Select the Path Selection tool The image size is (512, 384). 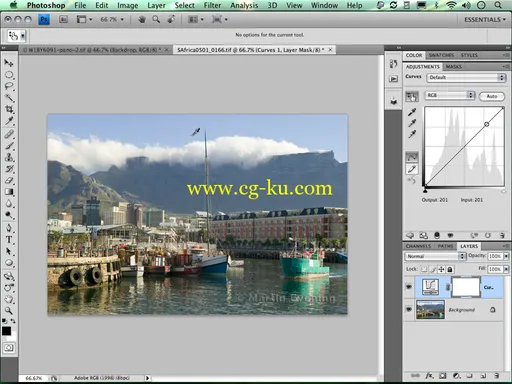tap(9, 251)
